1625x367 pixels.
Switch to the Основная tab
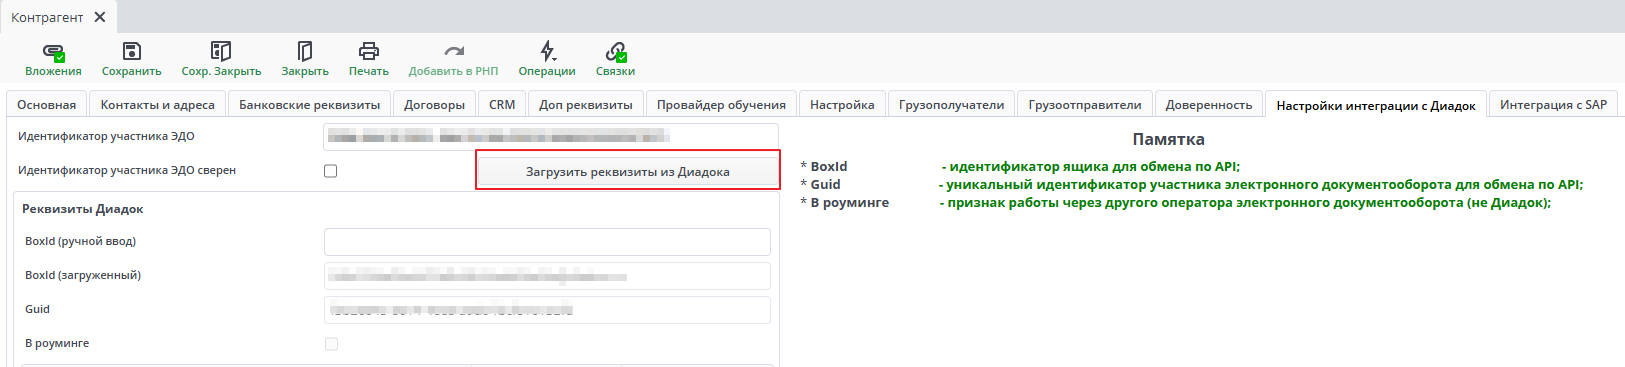[x=46, y=104]
